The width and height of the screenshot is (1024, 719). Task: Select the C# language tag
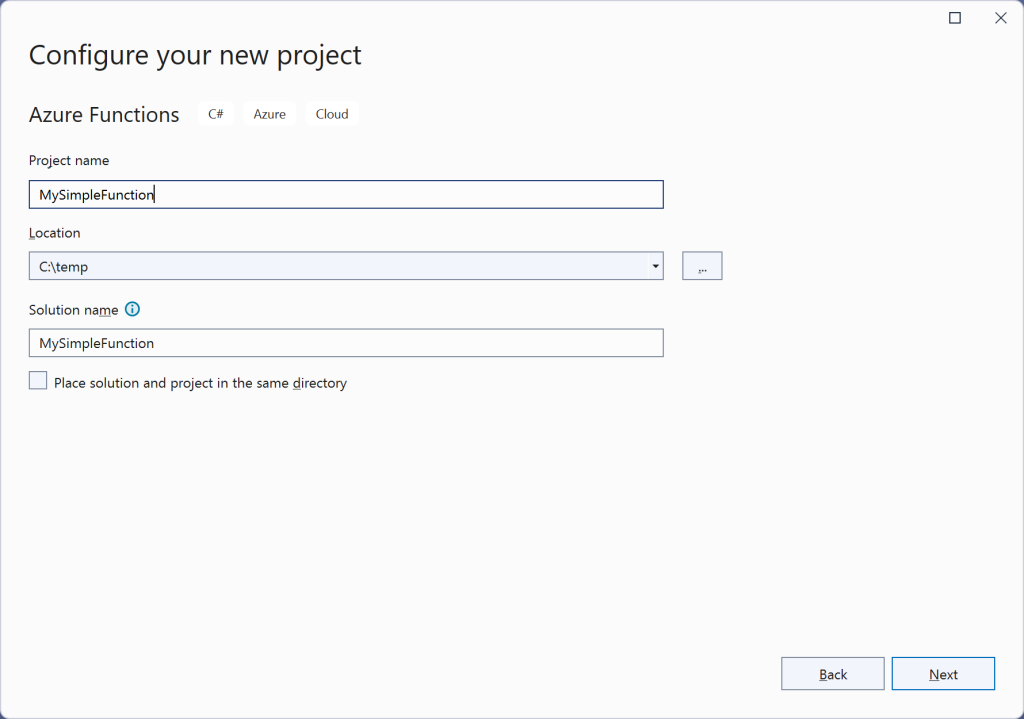215,113
